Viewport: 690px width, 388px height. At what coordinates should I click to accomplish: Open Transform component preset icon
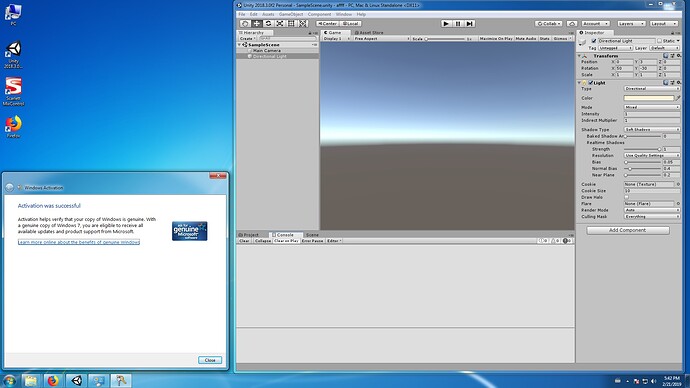[x=672, y=56]
